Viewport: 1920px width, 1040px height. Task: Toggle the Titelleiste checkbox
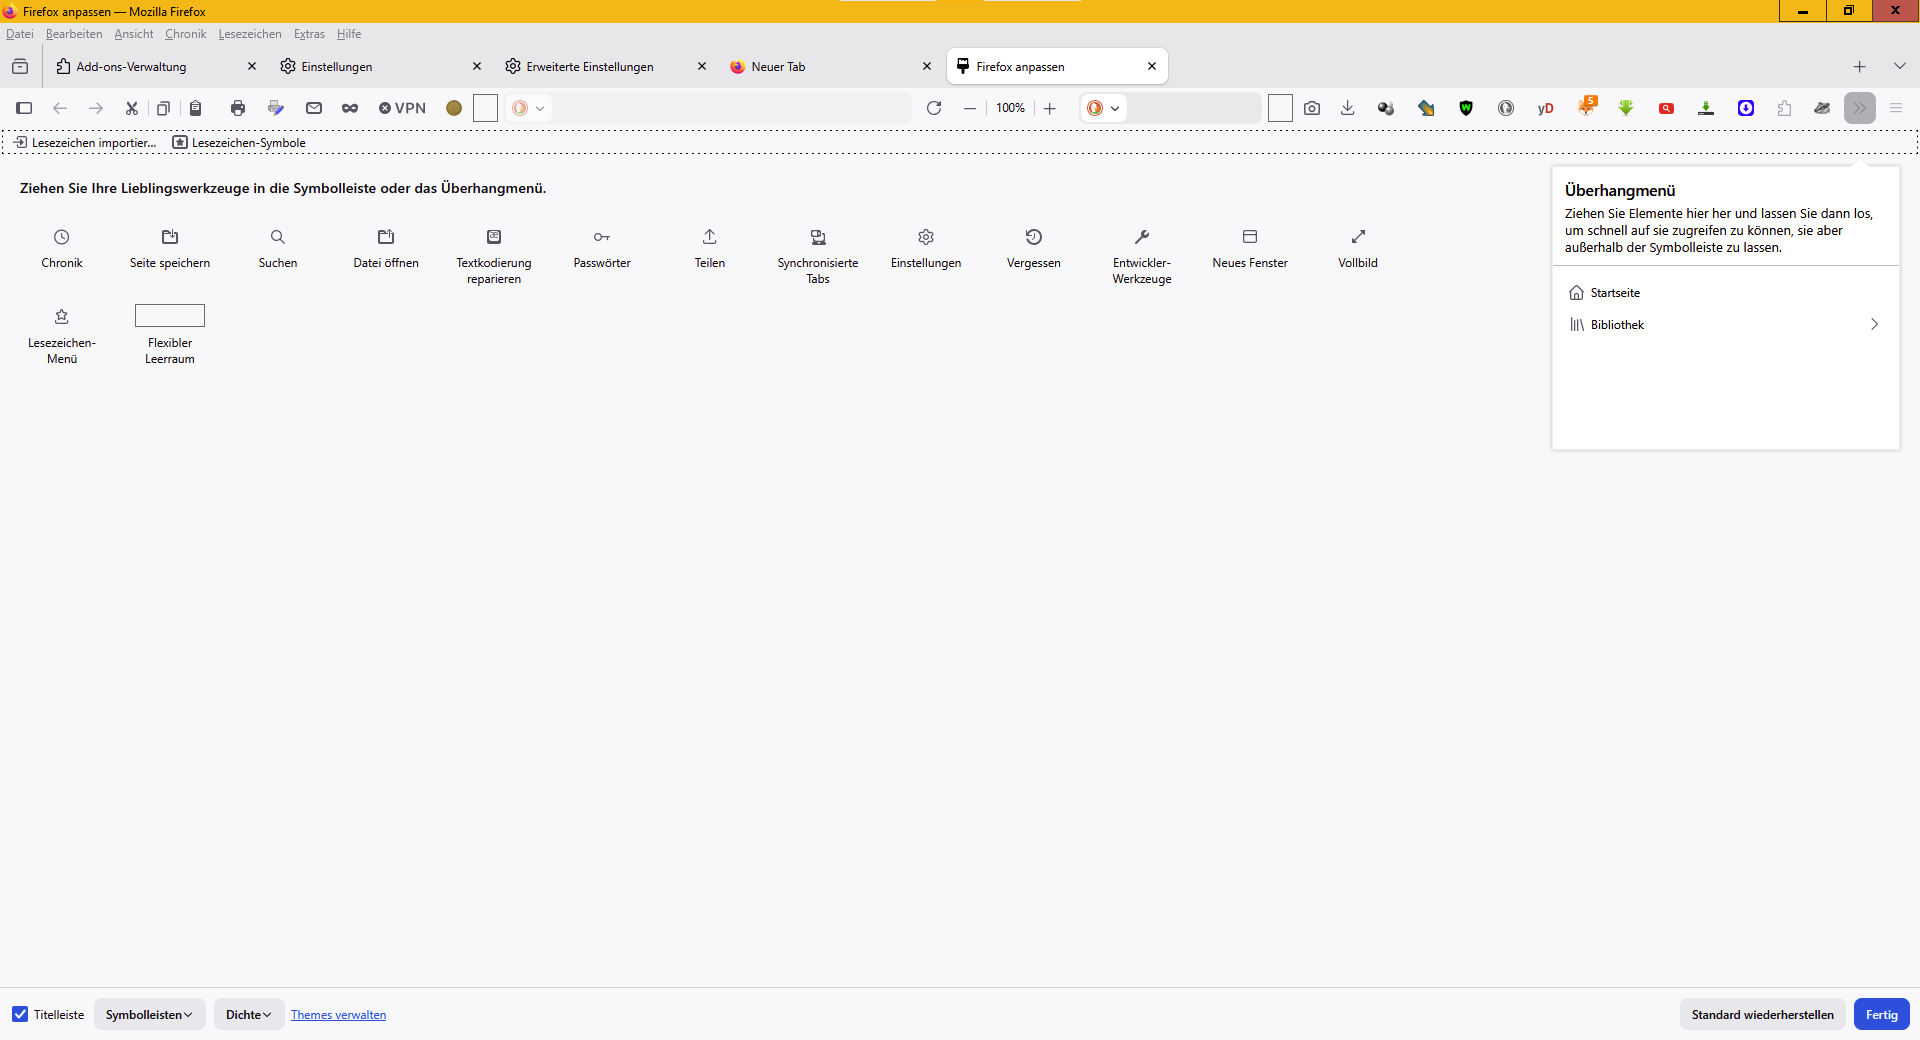(20, 1014)
